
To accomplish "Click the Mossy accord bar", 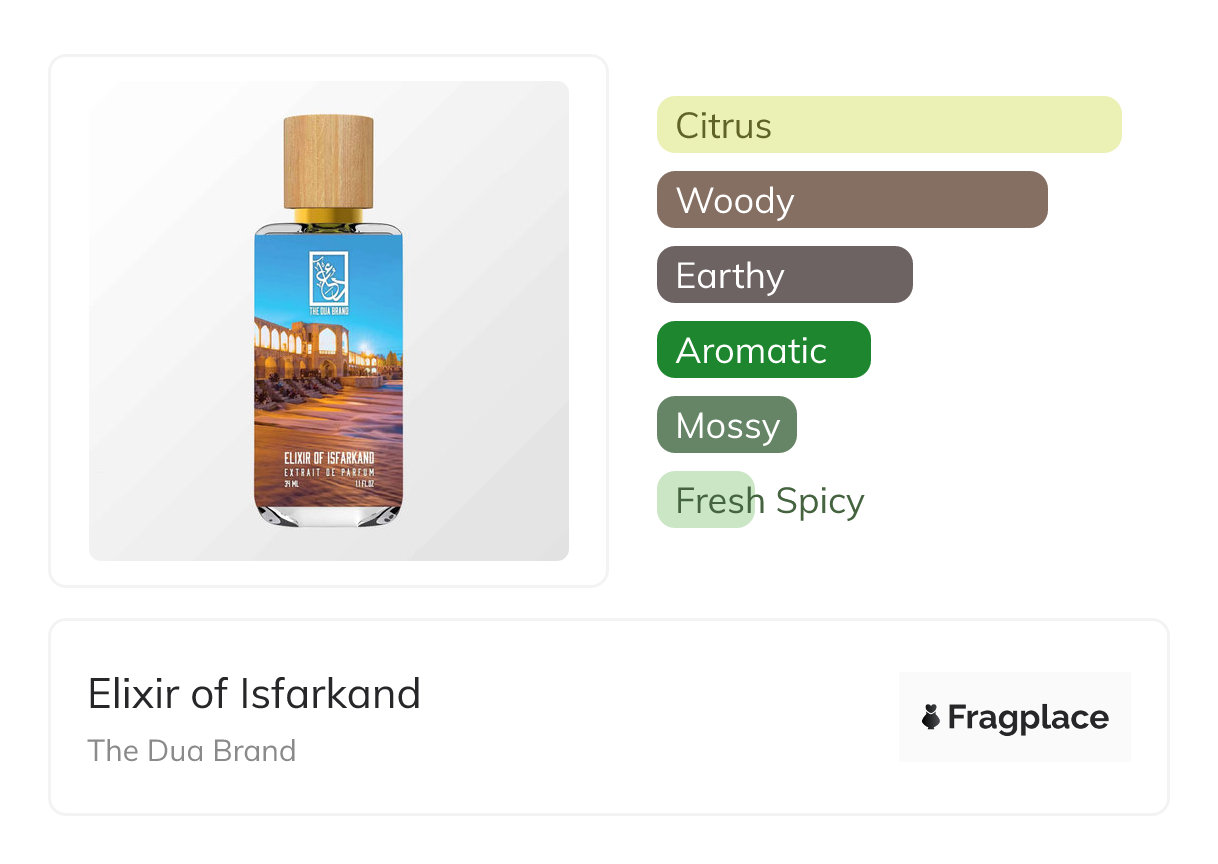I will [x=726, y=425].
